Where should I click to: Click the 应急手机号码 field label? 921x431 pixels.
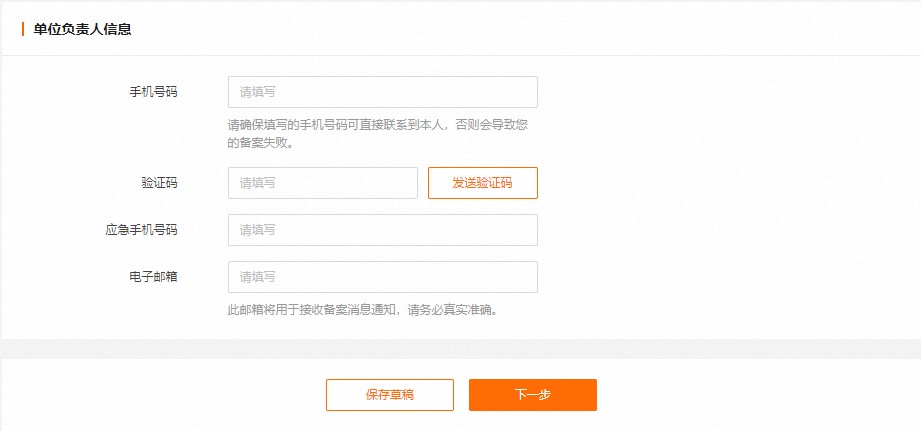tap(141, 230)
